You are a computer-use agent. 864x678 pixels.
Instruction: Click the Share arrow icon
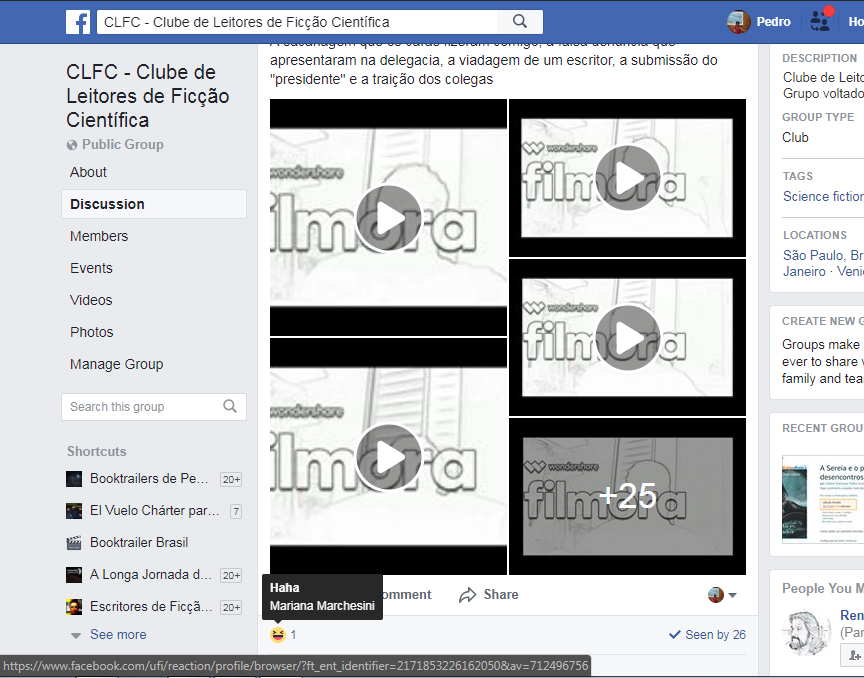[x=467, y=595]
